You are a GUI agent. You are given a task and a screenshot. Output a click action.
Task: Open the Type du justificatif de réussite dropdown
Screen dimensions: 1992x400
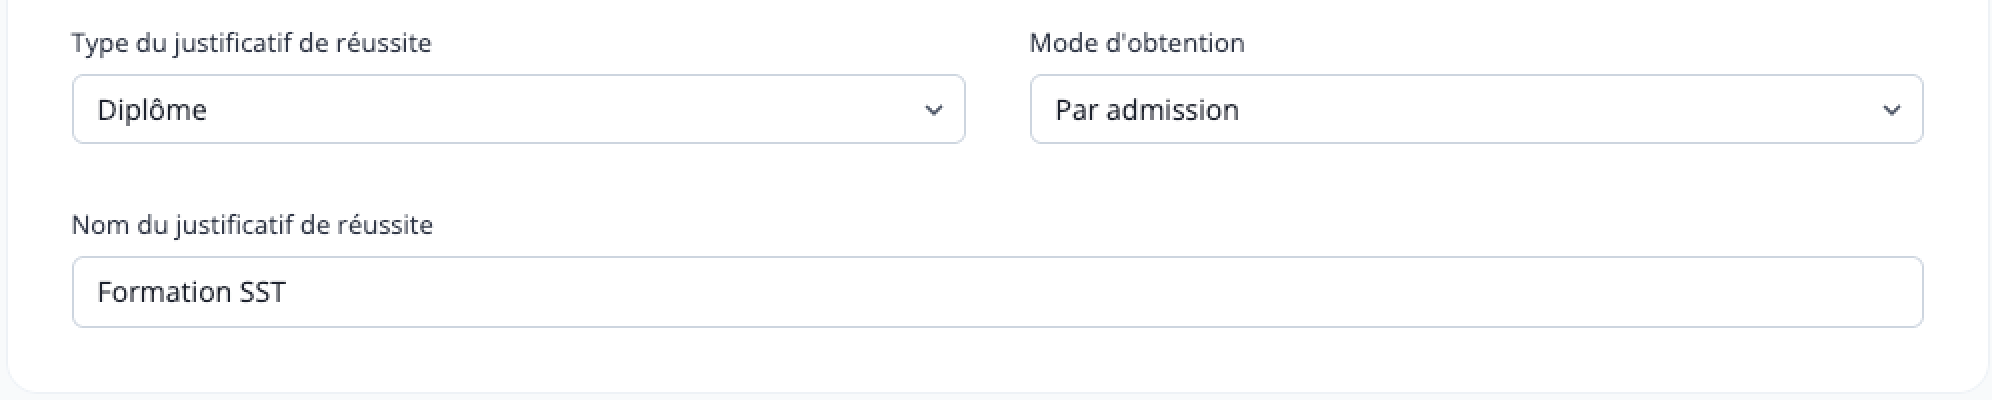518,109
